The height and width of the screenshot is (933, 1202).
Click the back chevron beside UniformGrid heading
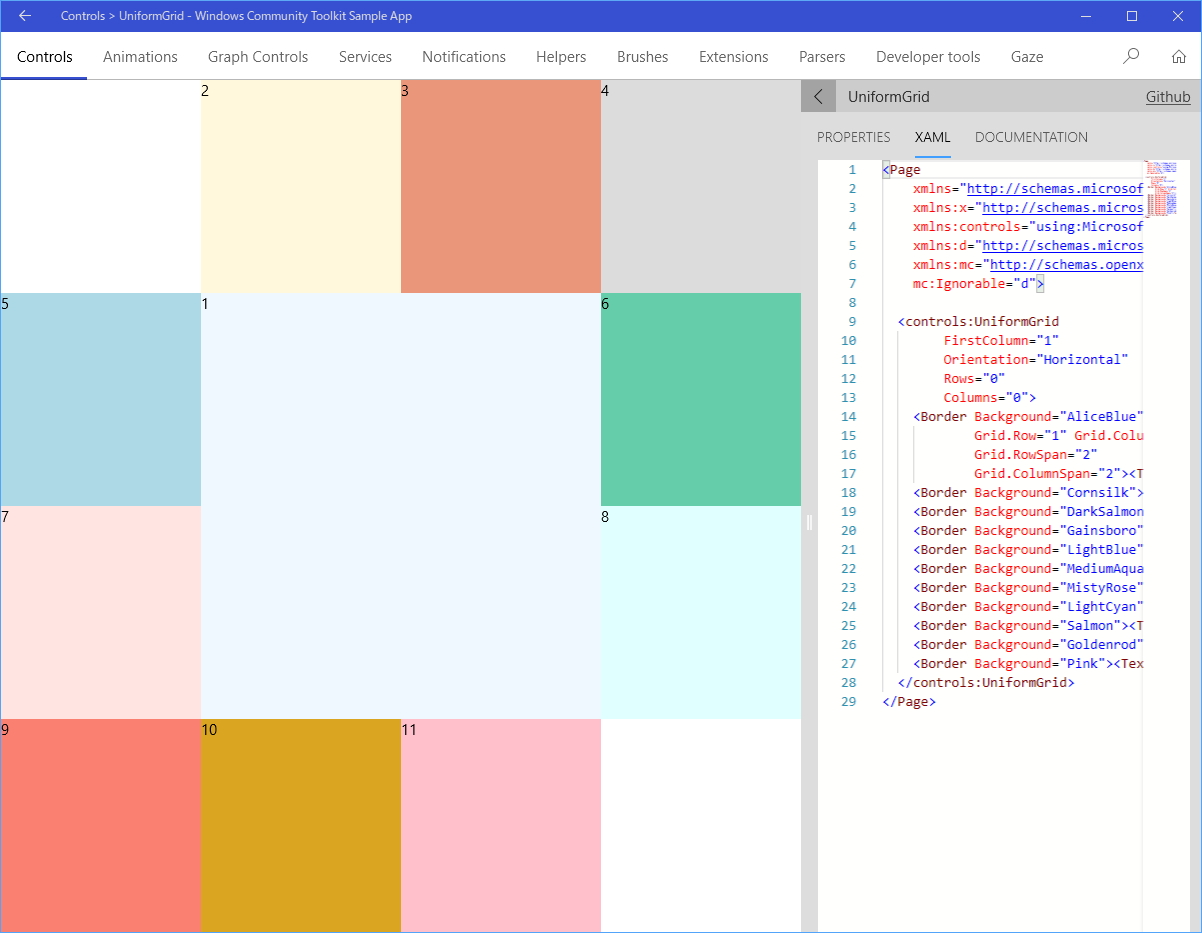[818, 96]
